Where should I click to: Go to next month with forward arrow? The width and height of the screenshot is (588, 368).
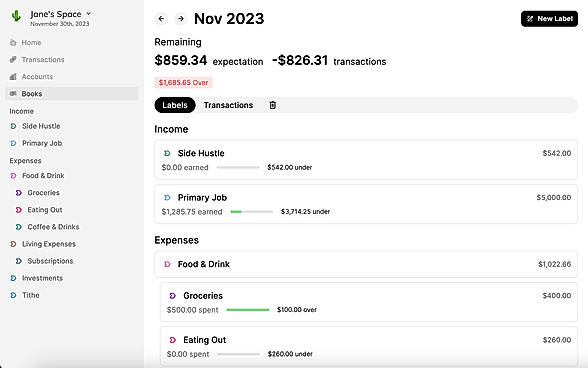tap(181, 18)
